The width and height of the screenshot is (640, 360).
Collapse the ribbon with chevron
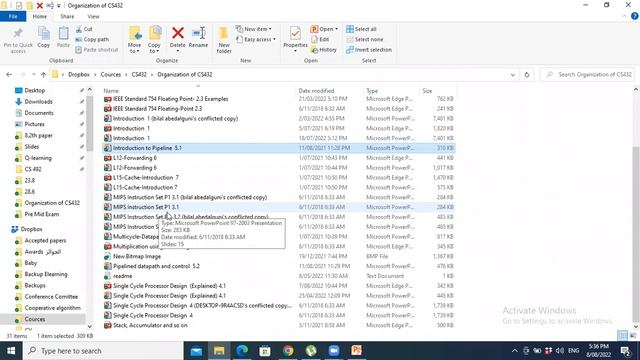[x=624, y=16]
